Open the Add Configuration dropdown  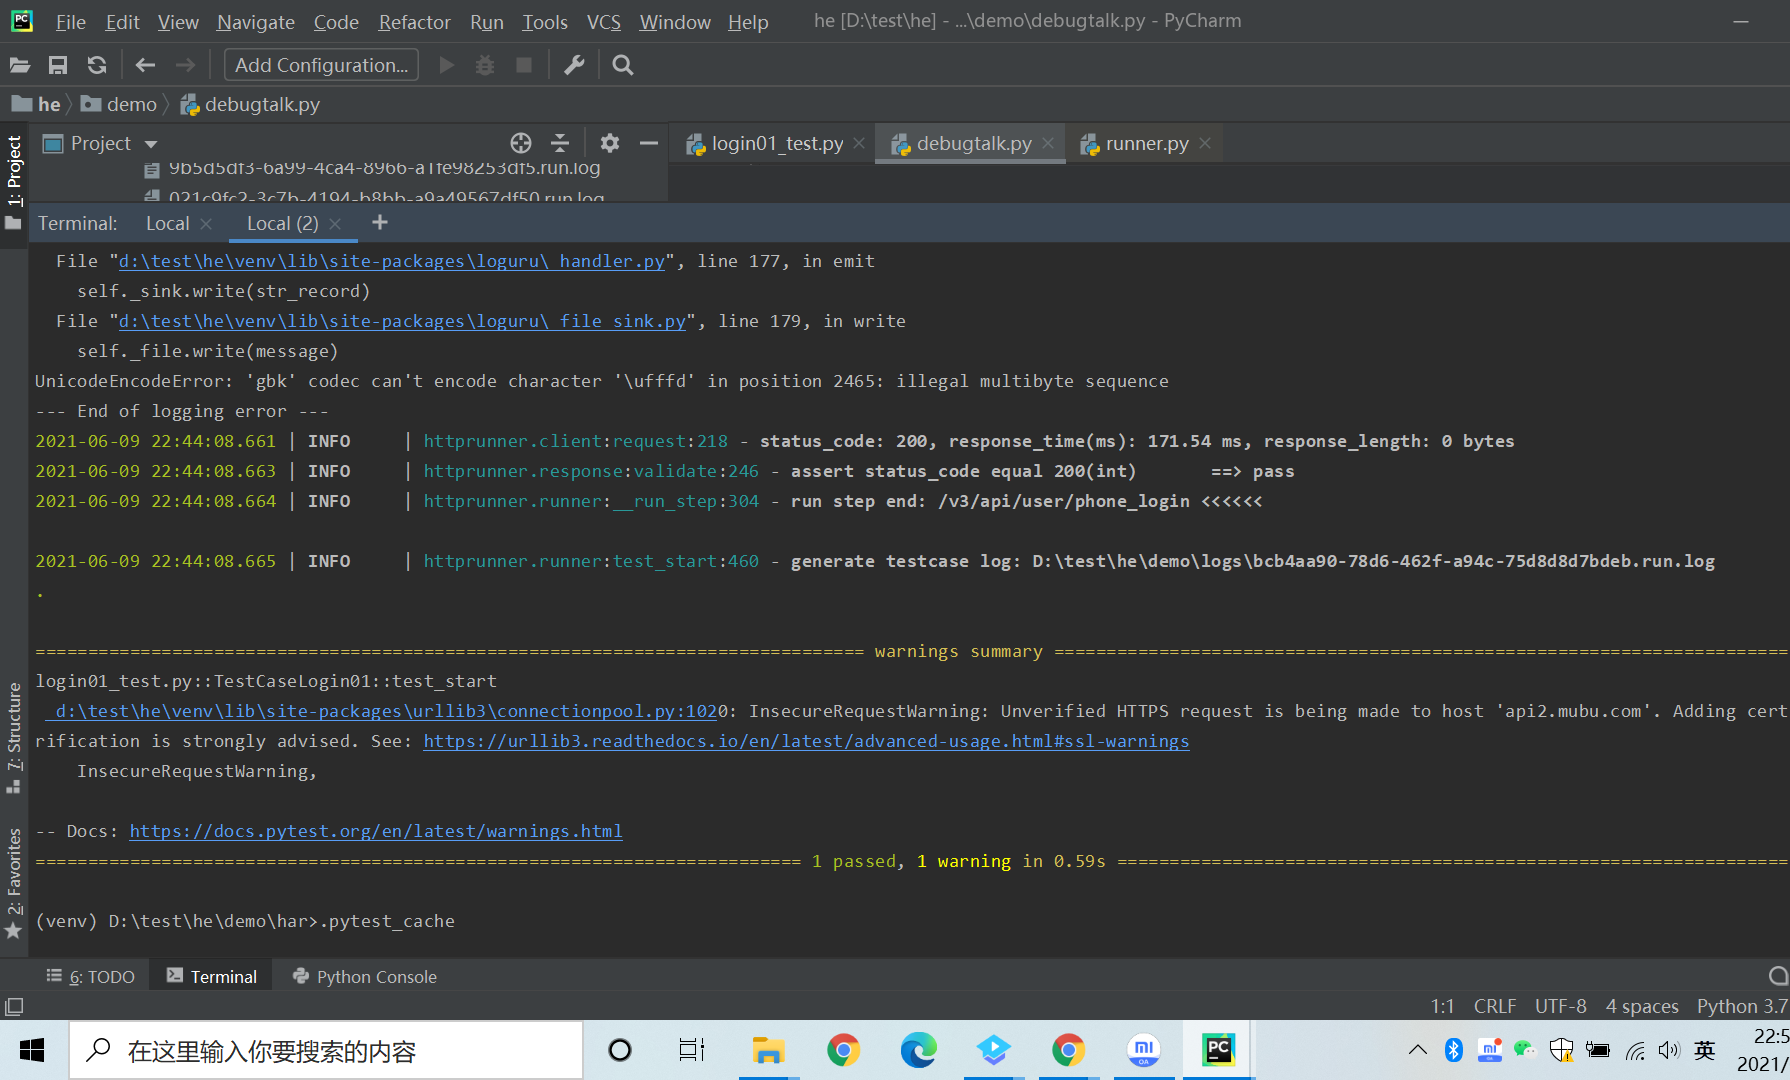321,65
